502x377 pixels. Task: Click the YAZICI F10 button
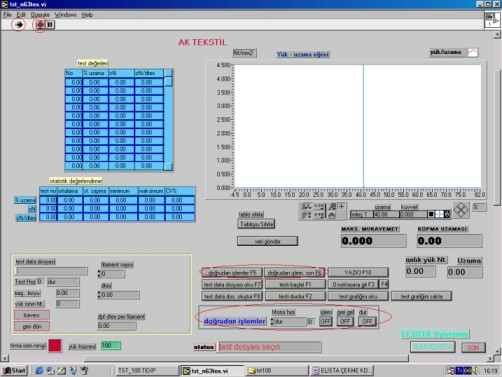click(x=358, y=273)
